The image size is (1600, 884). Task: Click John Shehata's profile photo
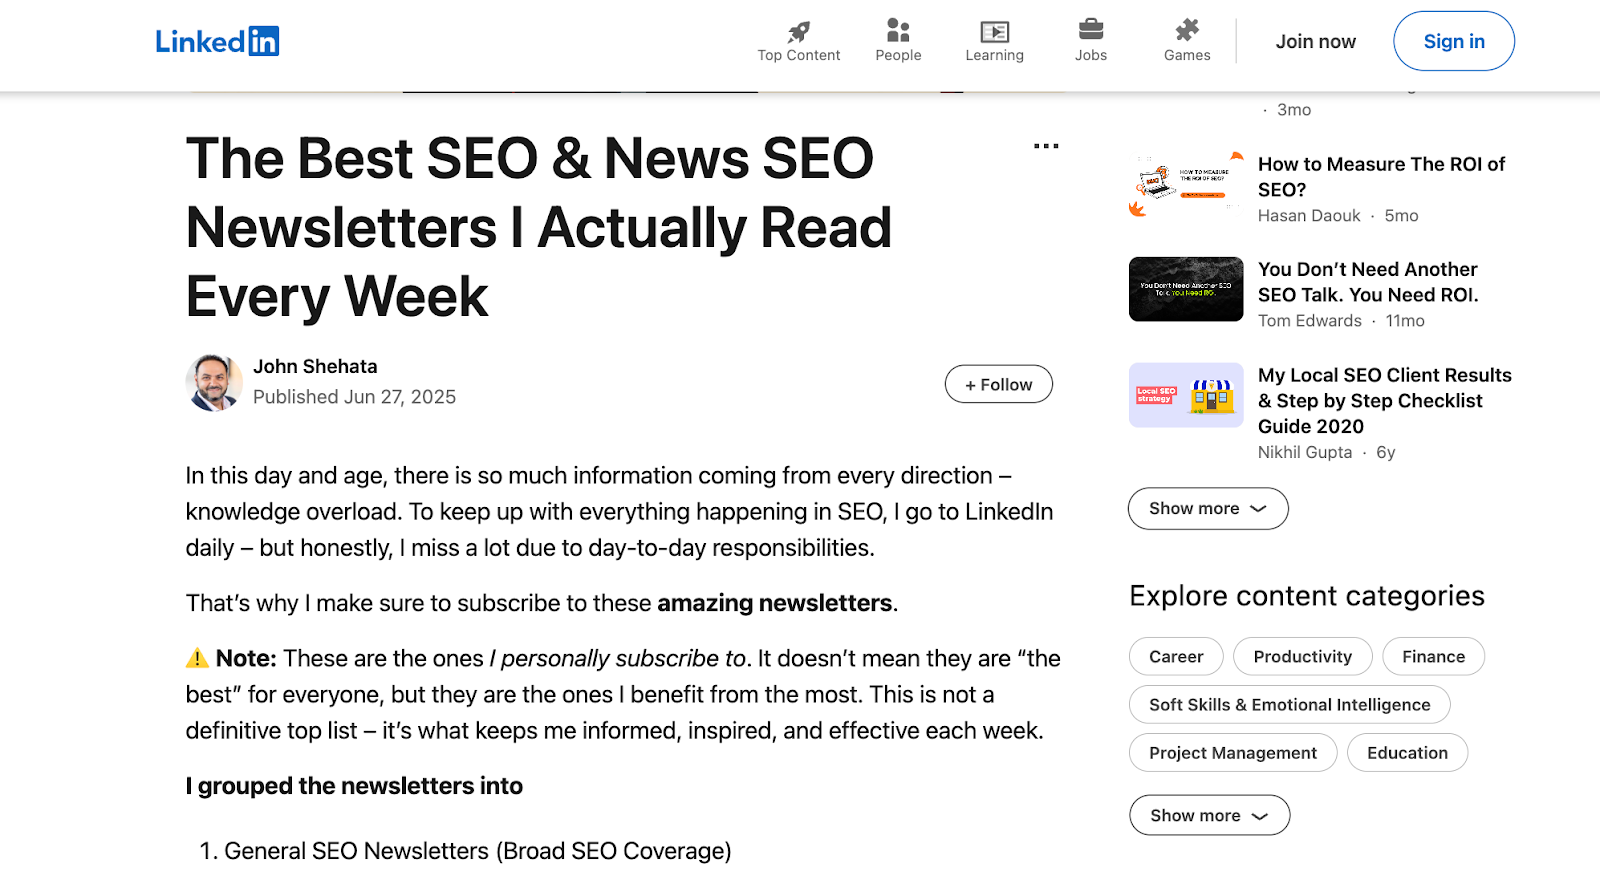coord(213,382)
